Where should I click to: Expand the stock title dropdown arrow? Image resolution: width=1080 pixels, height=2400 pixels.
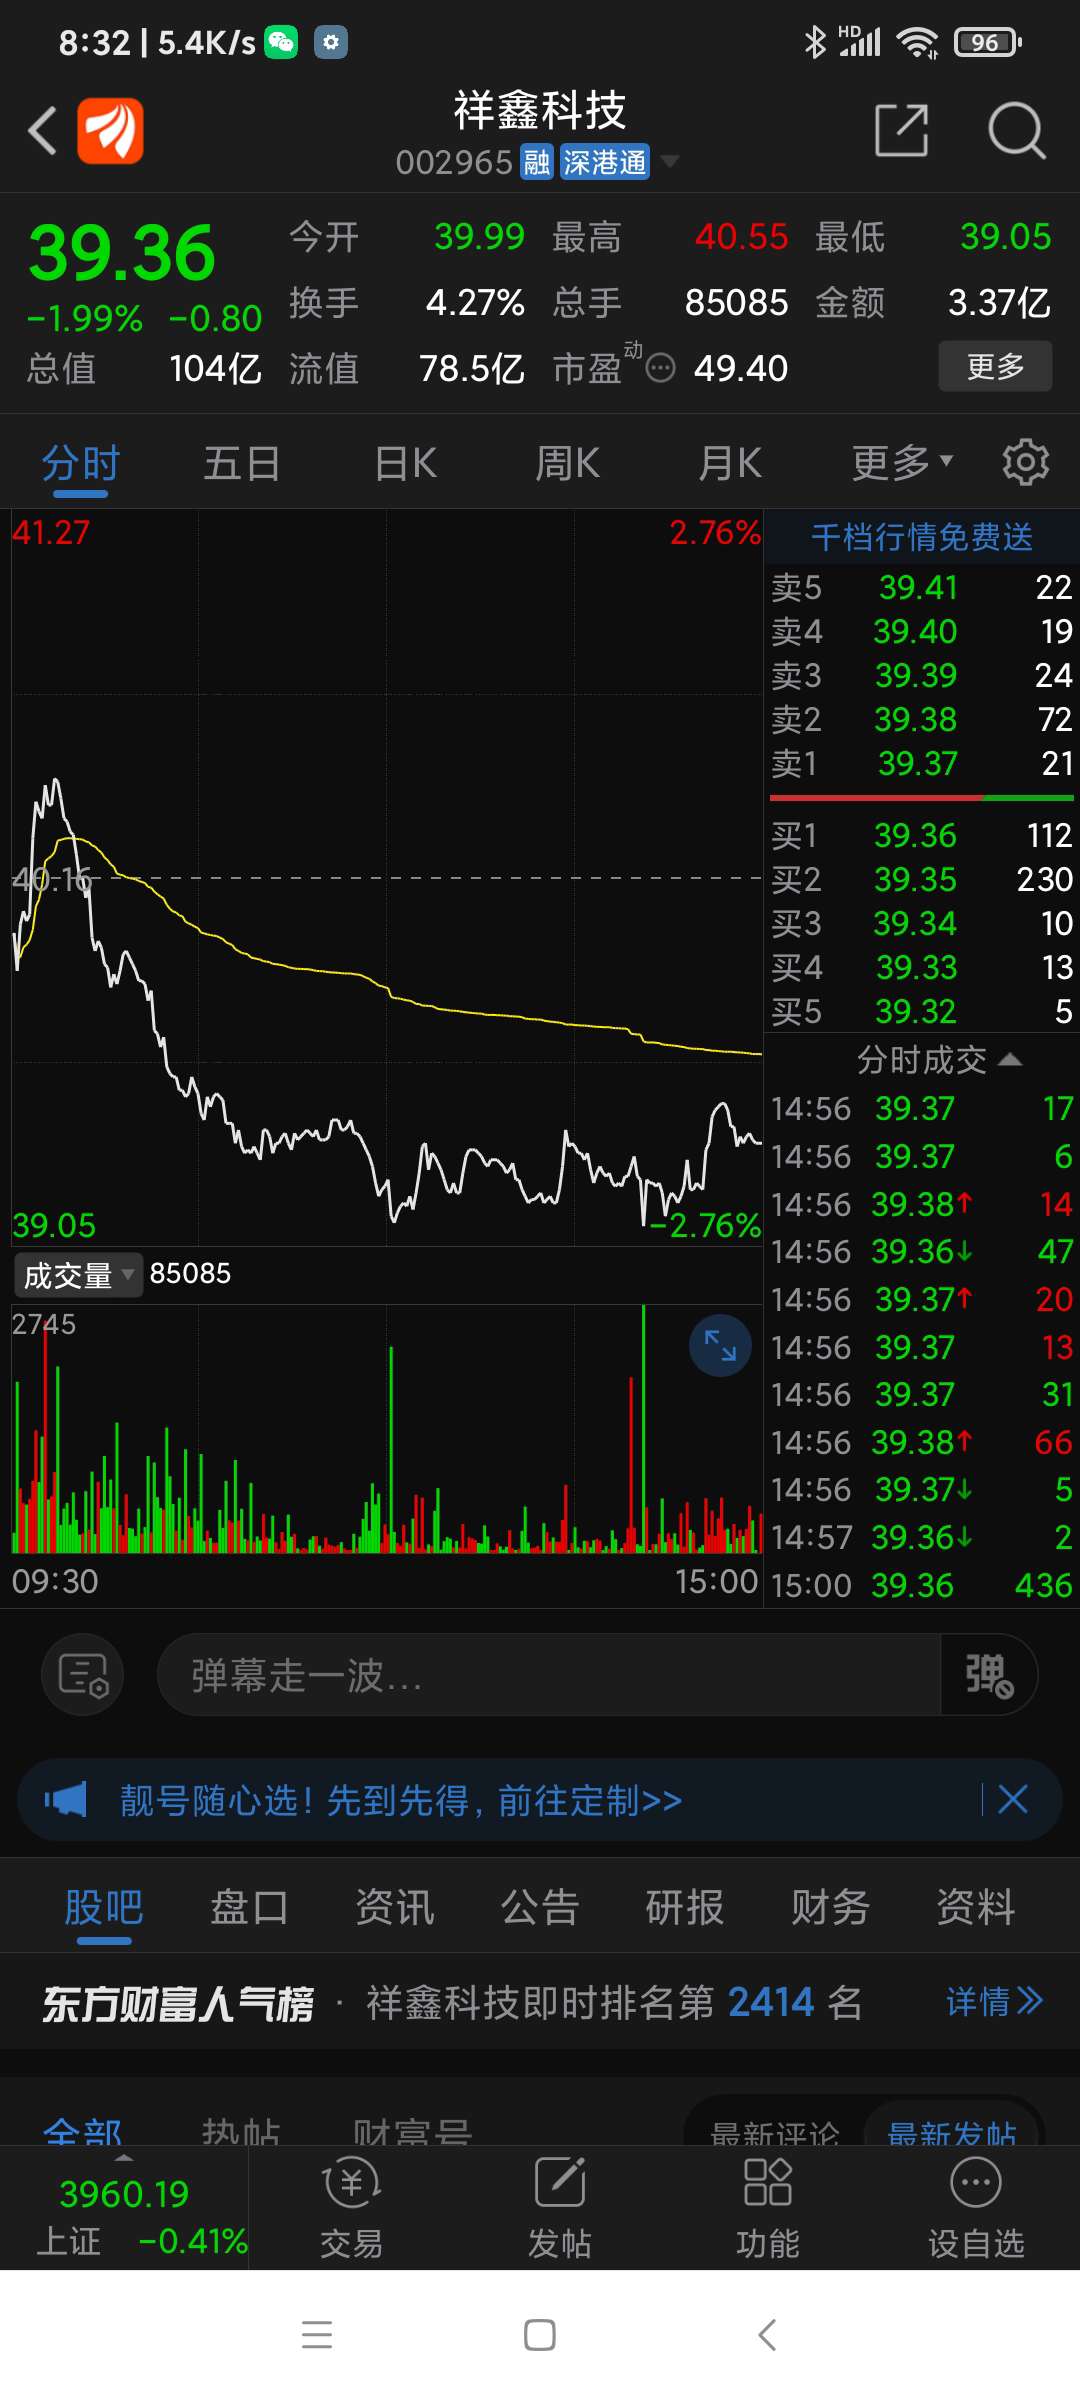click(x=670, y=161)
